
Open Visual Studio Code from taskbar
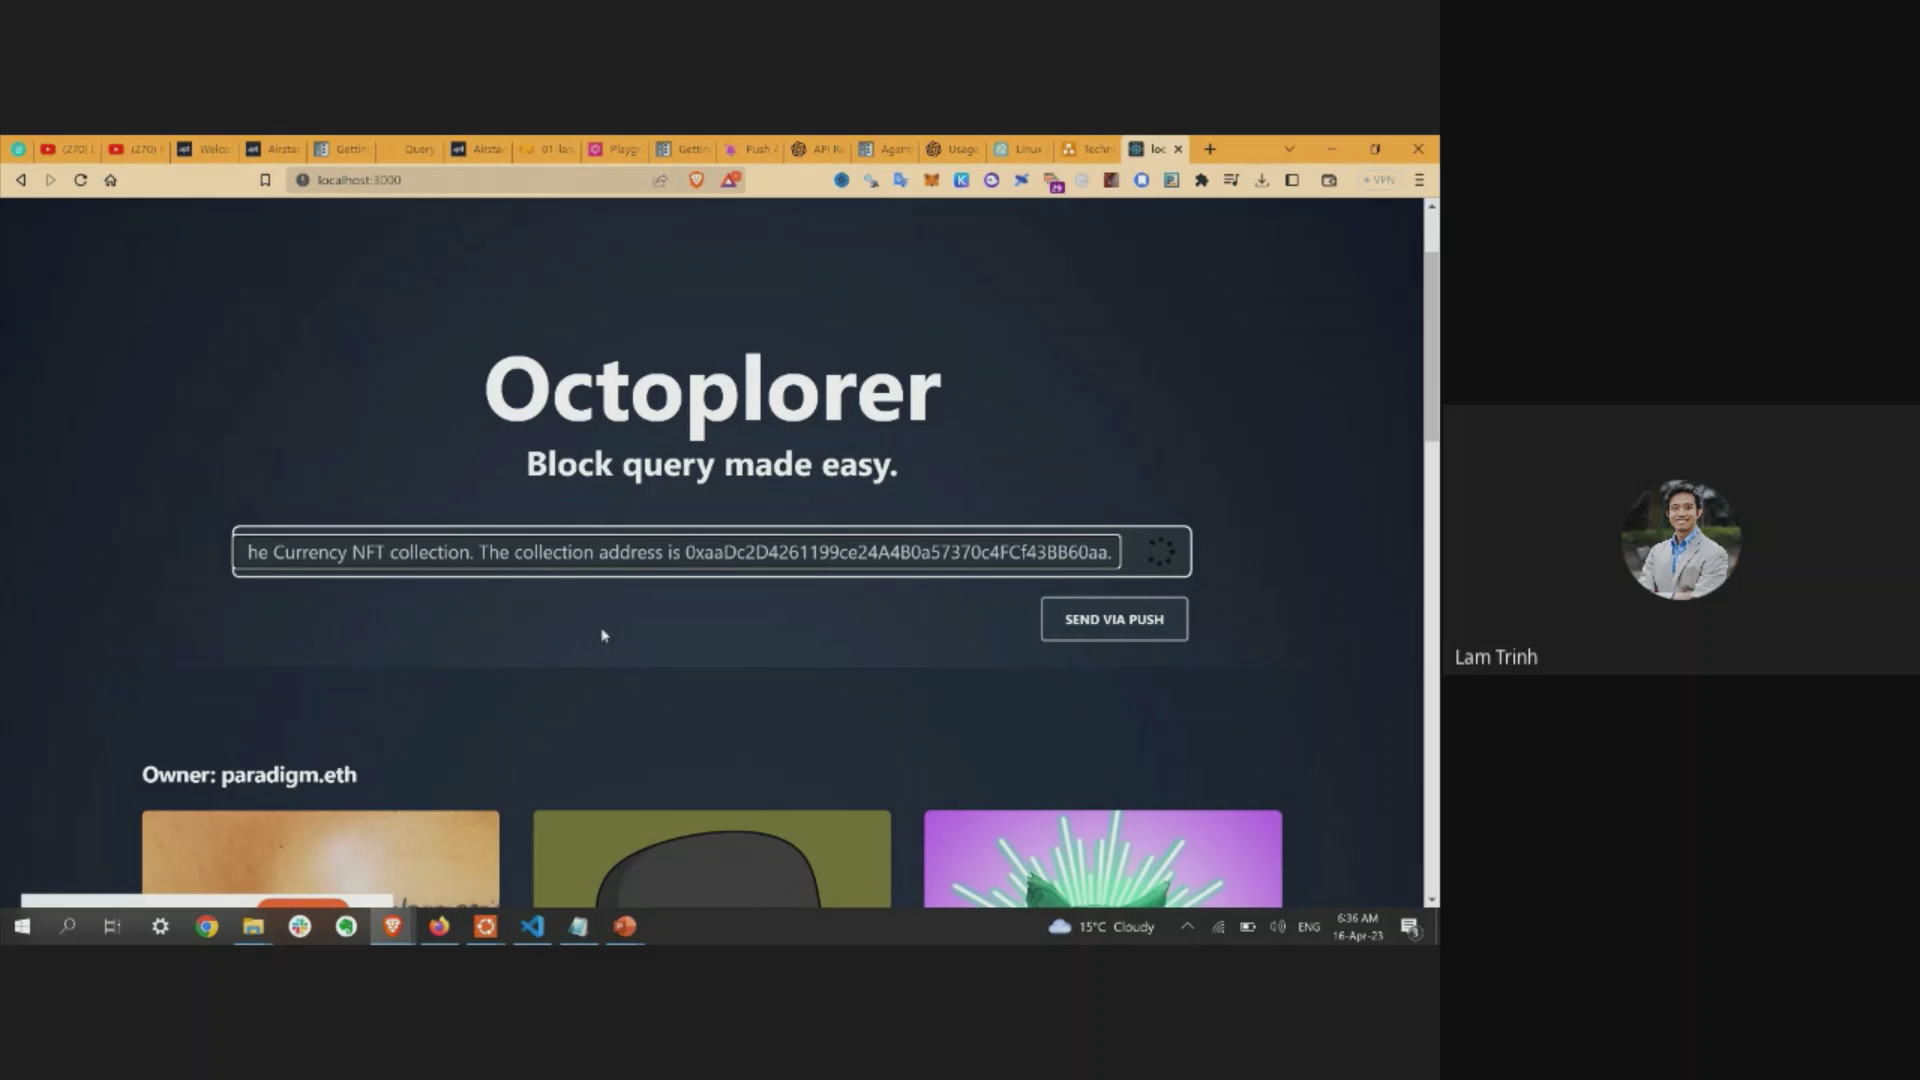click(x=532, y=927)
